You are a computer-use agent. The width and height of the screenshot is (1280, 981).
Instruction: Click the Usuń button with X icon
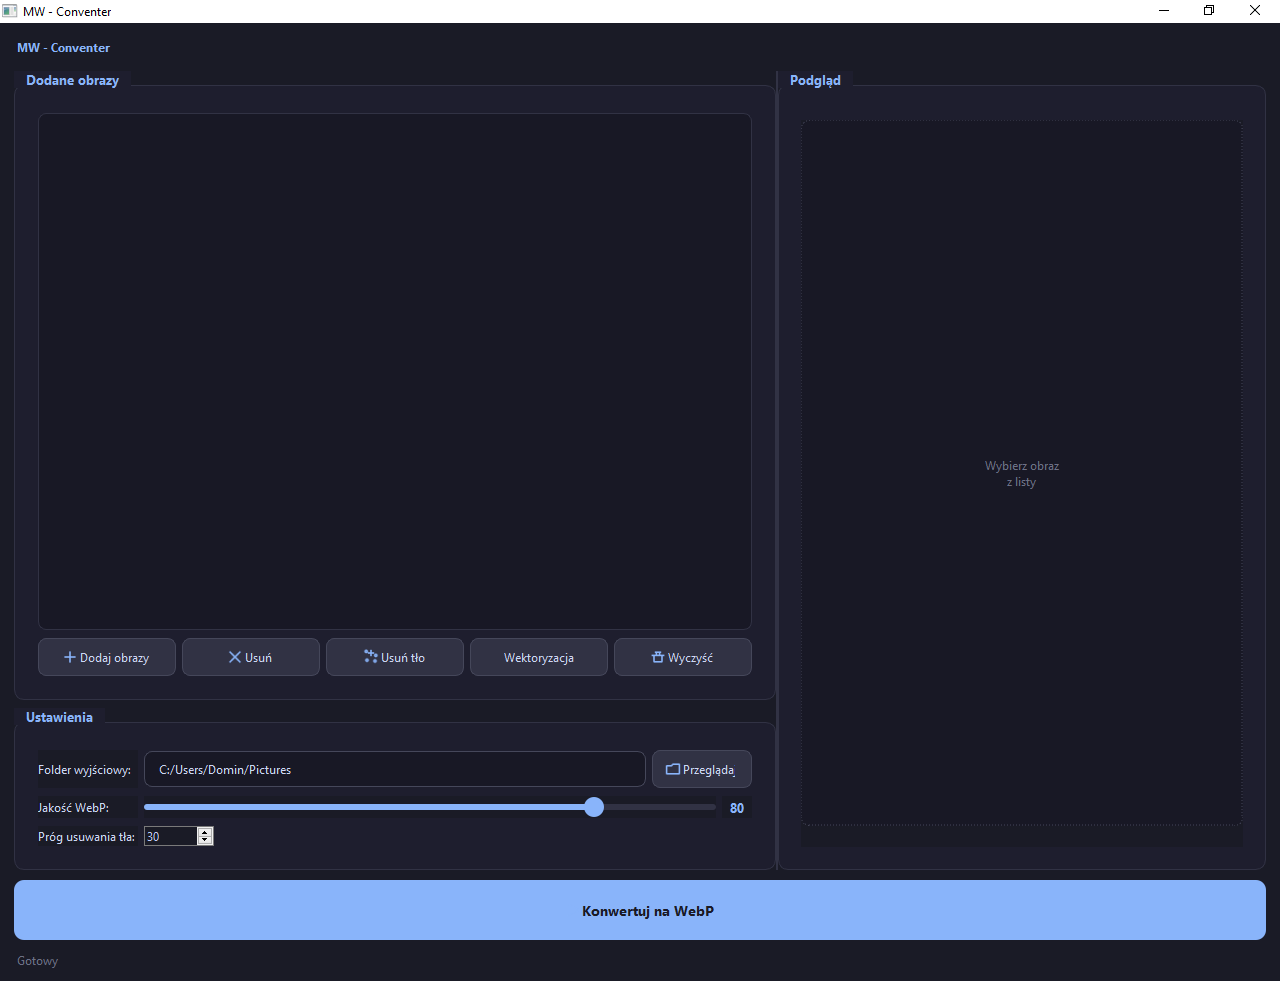coord(251,657)
